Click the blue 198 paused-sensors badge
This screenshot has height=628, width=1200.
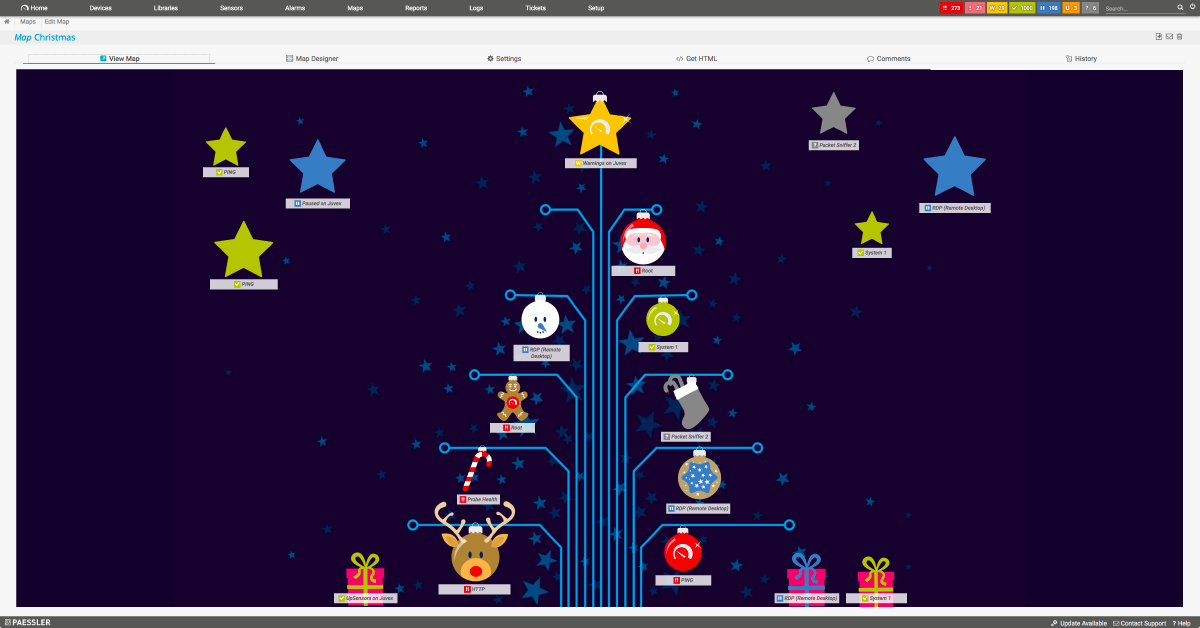1046,8
